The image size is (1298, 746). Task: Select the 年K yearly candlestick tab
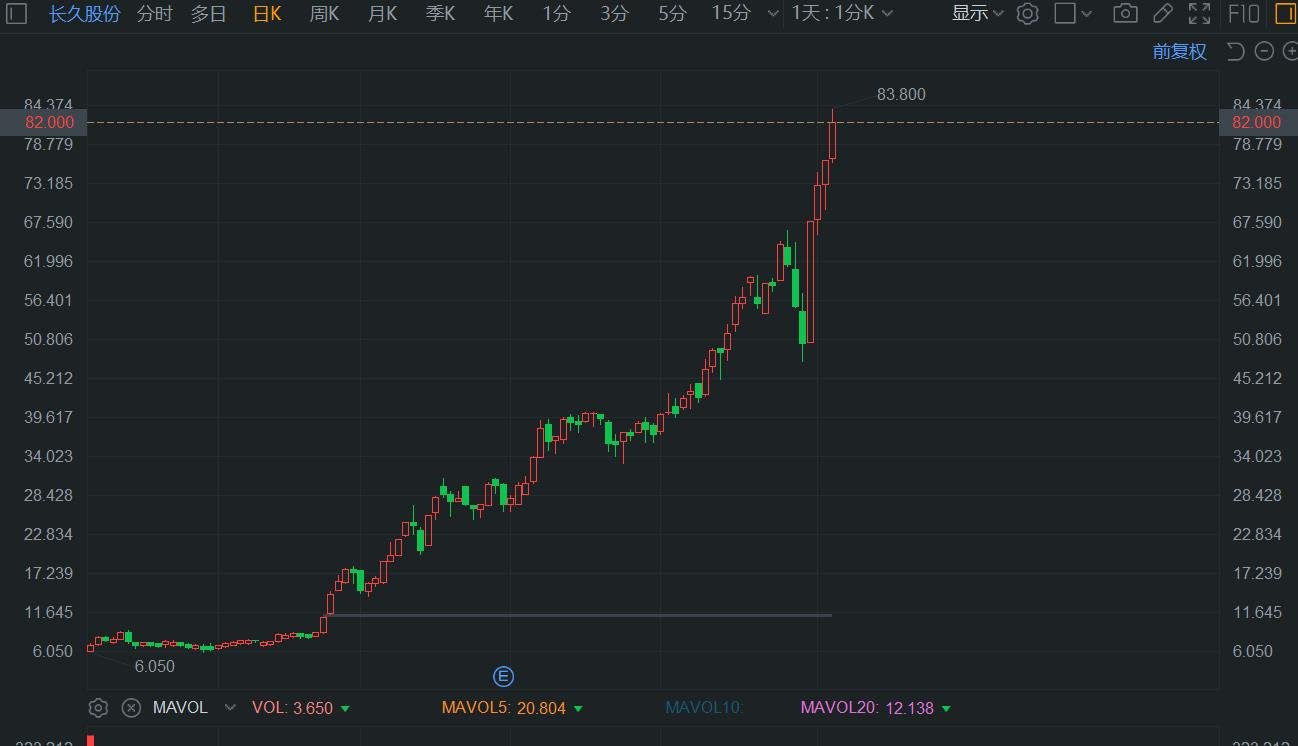(498, 14)
